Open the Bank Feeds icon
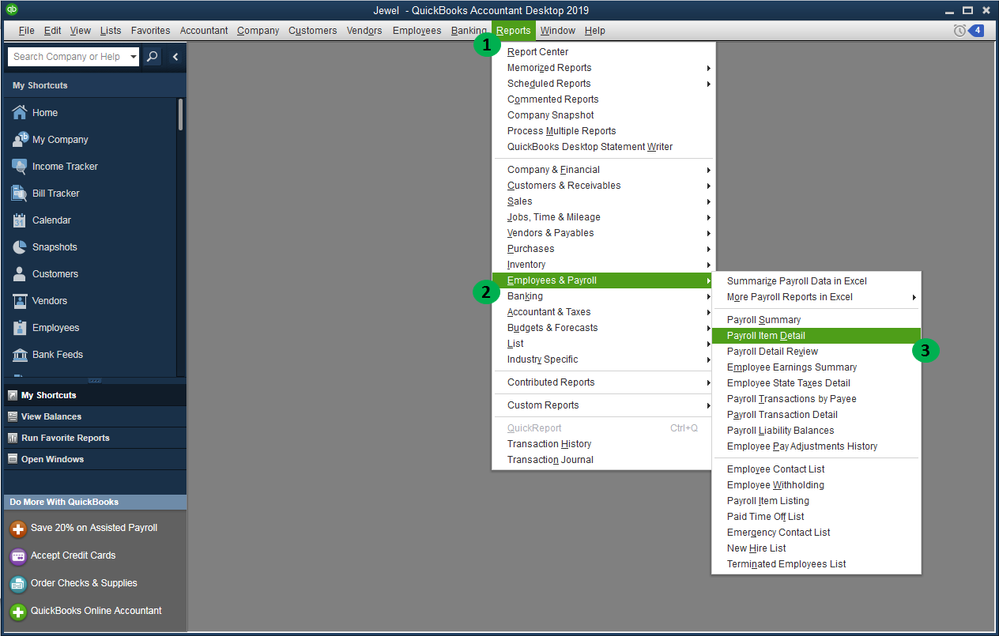The image size is (999, 636). pos(20,354)
